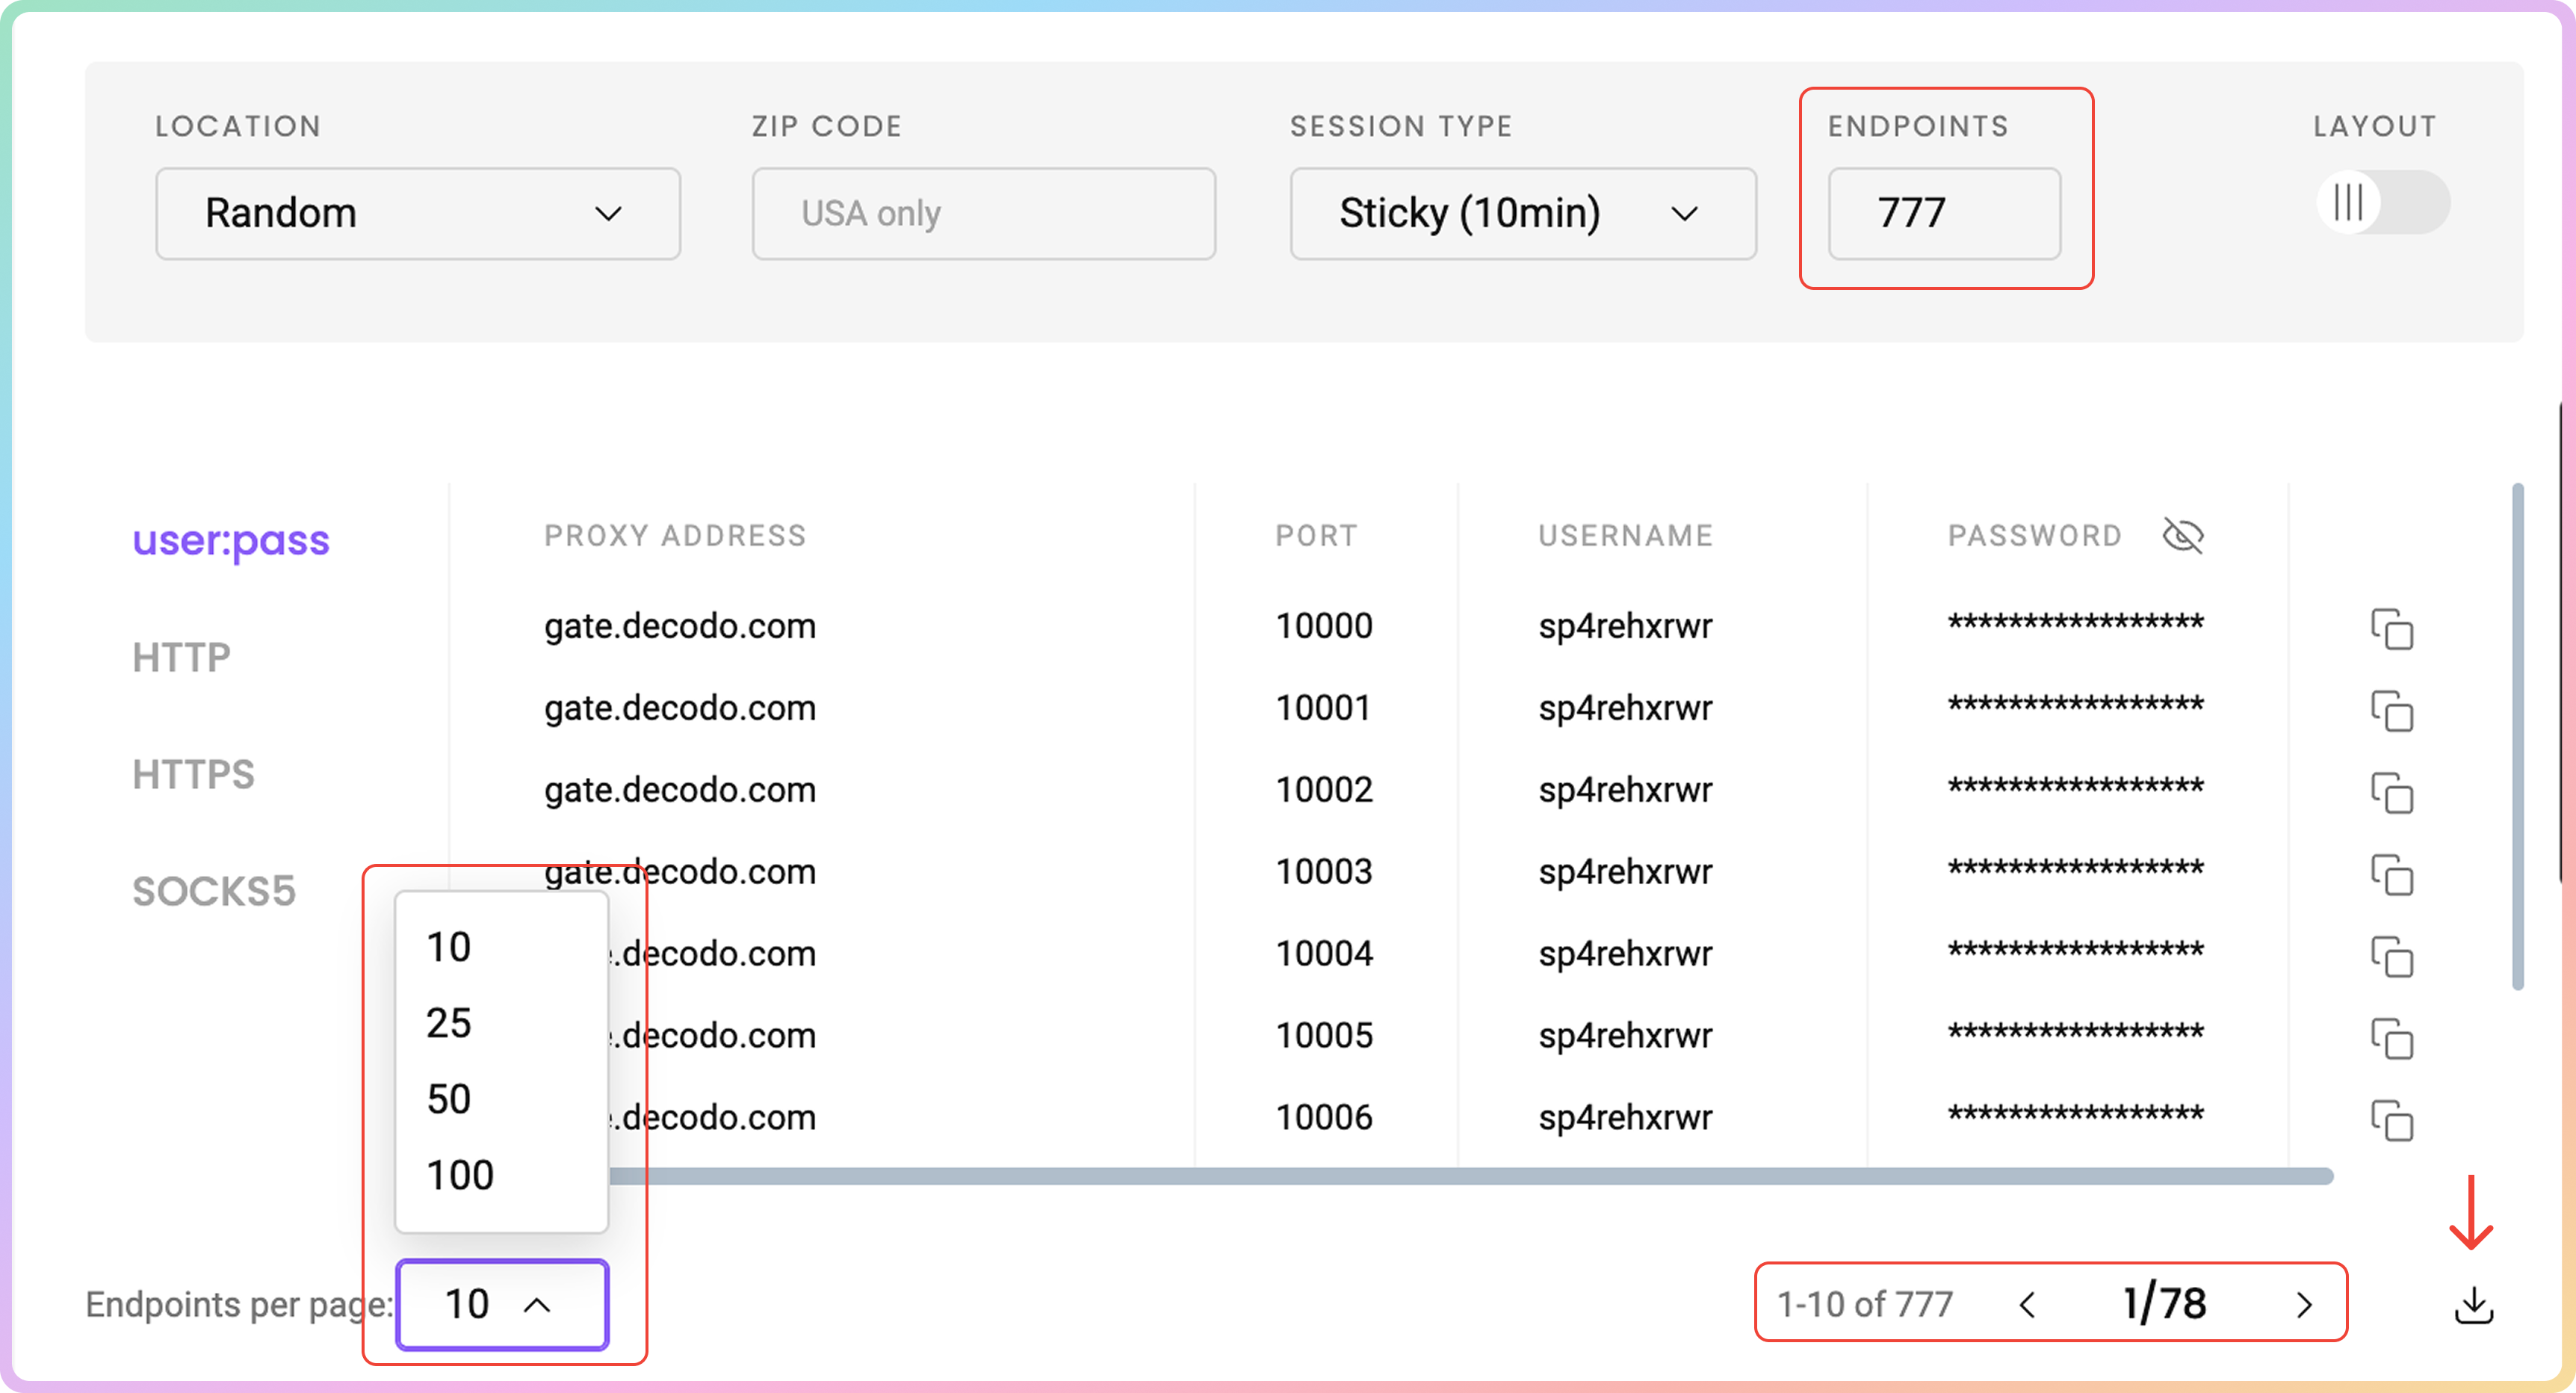The image size is (2576, 1393).
Task: Choose 100 endpoints per page
Action: [x=460, y=1175]
